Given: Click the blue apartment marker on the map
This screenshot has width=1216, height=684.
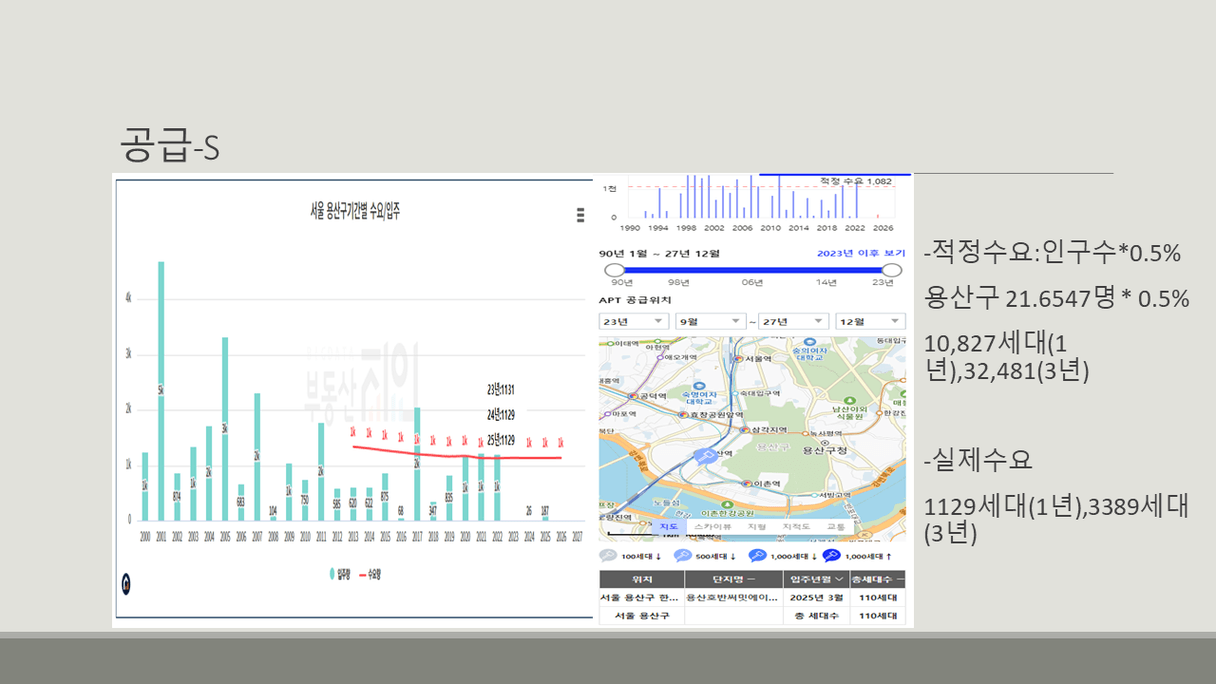Looking at the screenshot, I should point(705,457).
